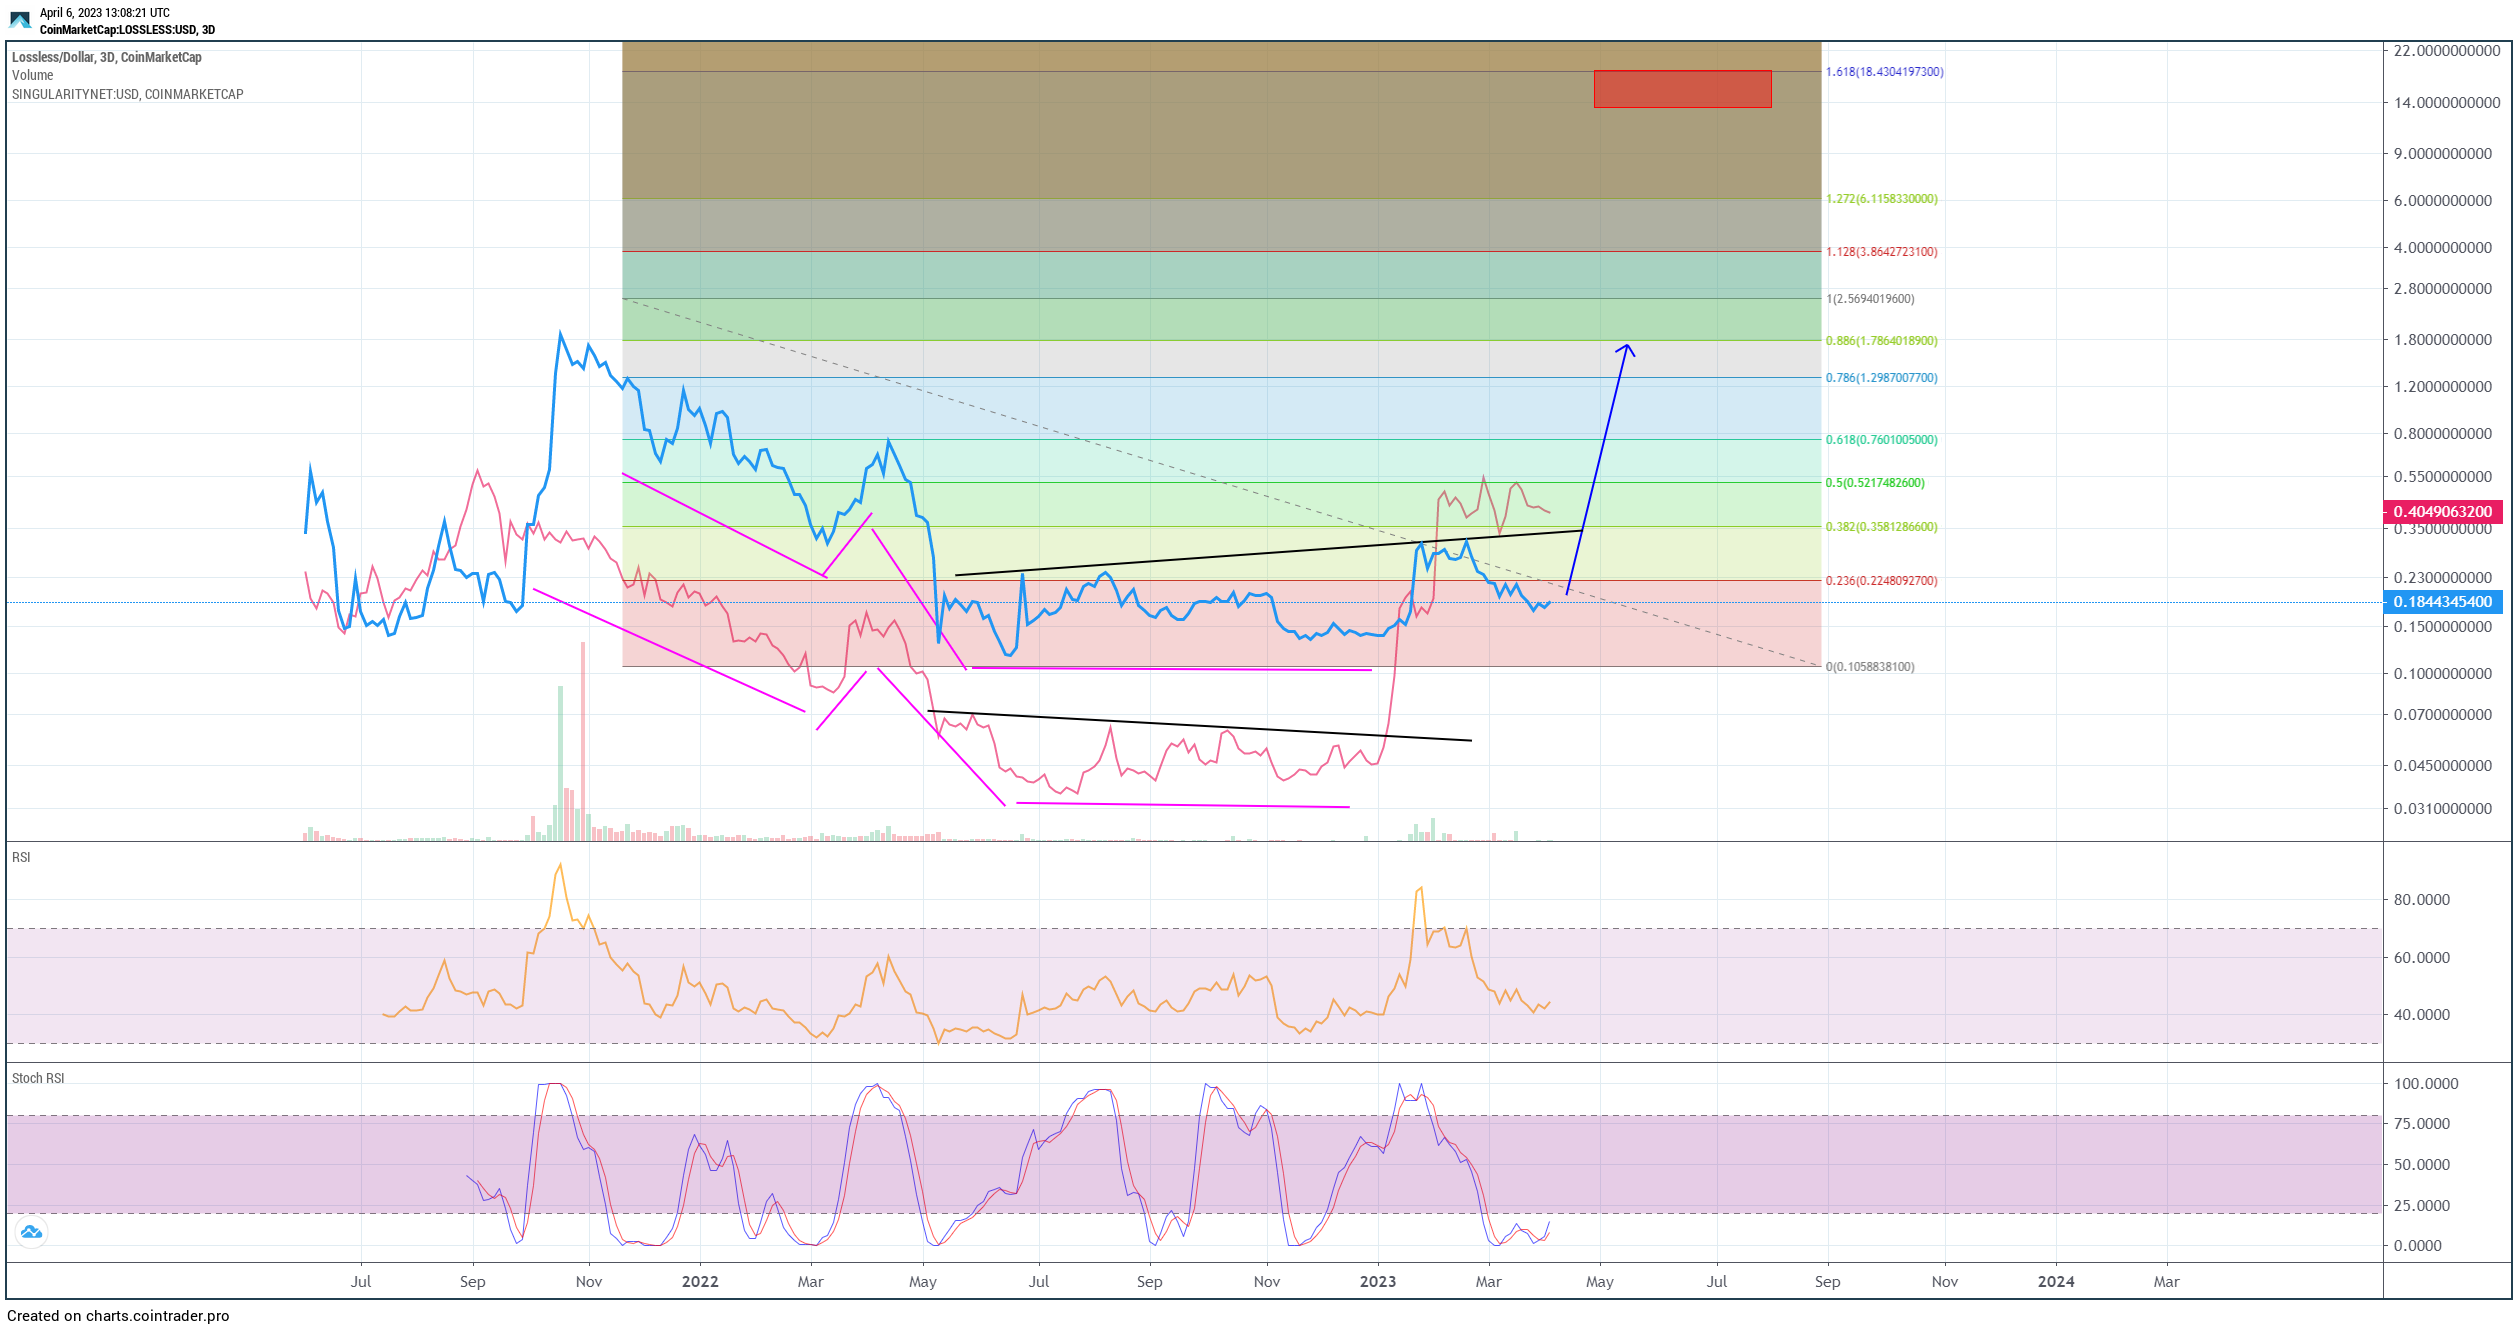Click the 2023 marker on time axis

[1377, 1282]
